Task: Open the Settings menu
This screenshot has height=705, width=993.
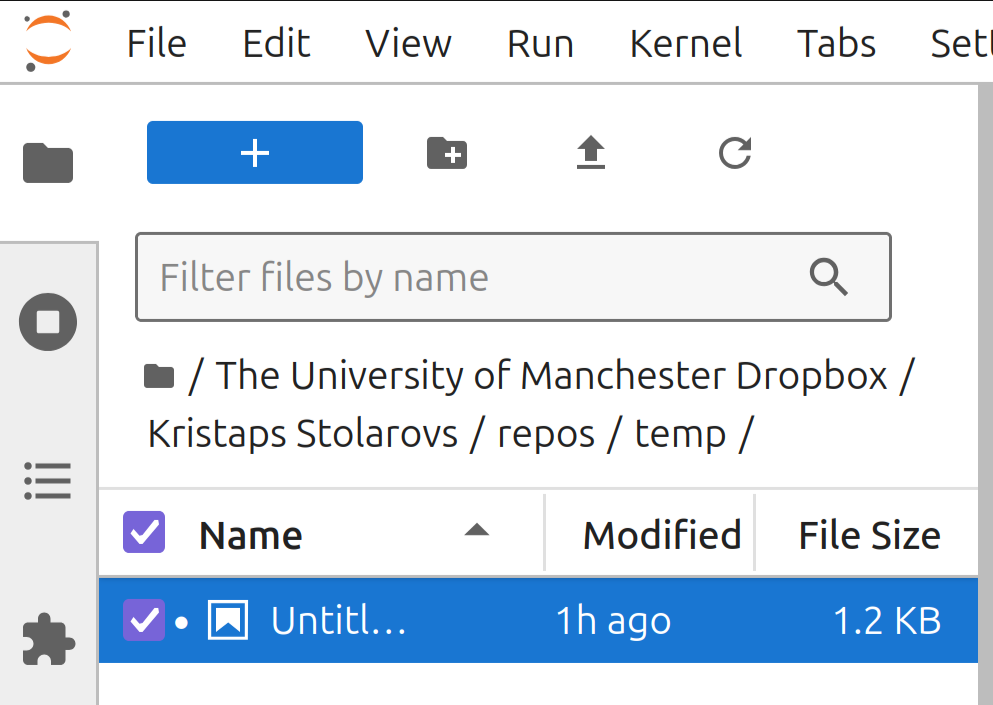Action: click(x=961, y=44)
